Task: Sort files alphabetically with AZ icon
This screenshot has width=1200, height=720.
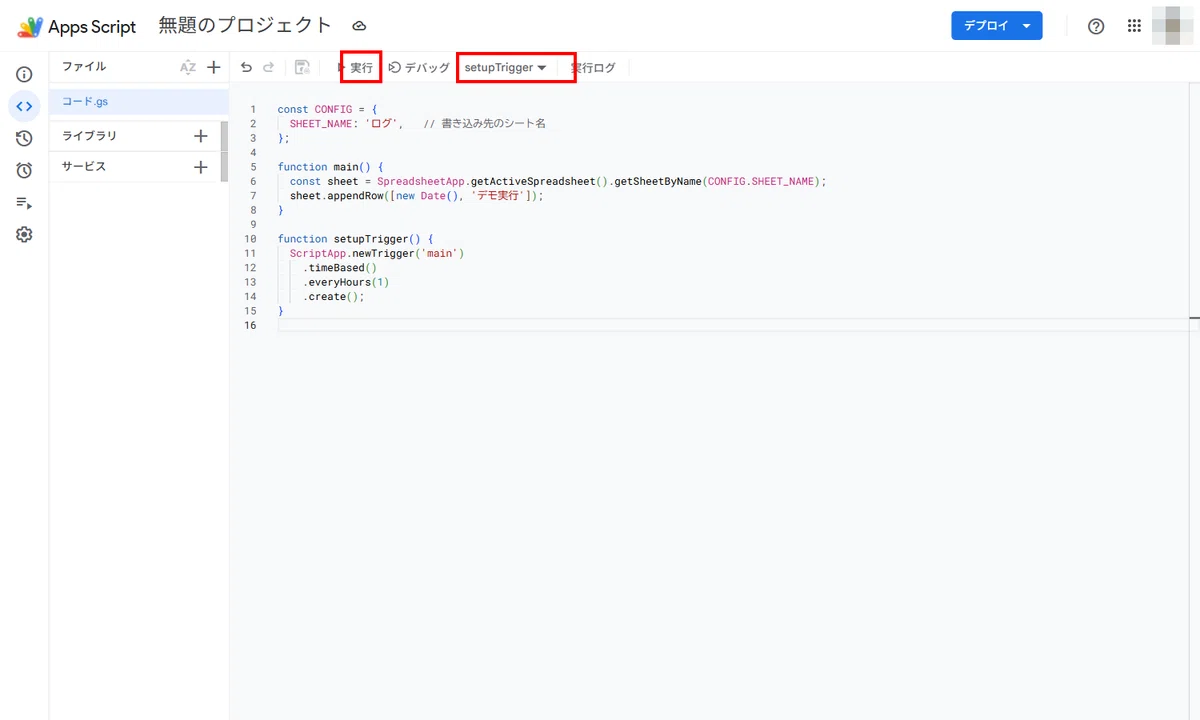Action: (188, 67)
